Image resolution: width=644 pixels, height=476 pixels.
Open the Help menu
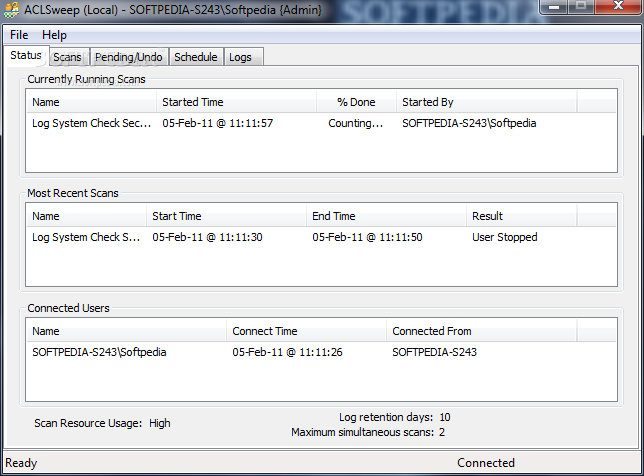[54, 35]
